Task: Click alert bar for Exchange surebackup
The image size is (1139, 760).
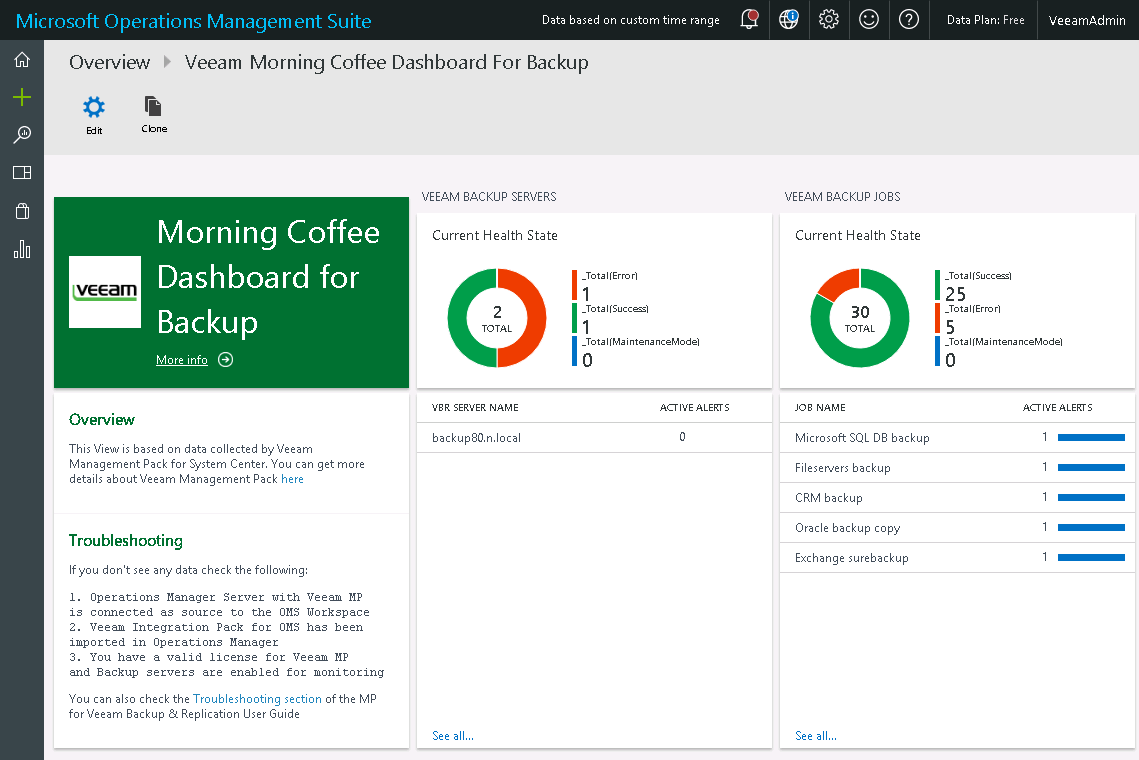Action: [x=1091, y=557]
